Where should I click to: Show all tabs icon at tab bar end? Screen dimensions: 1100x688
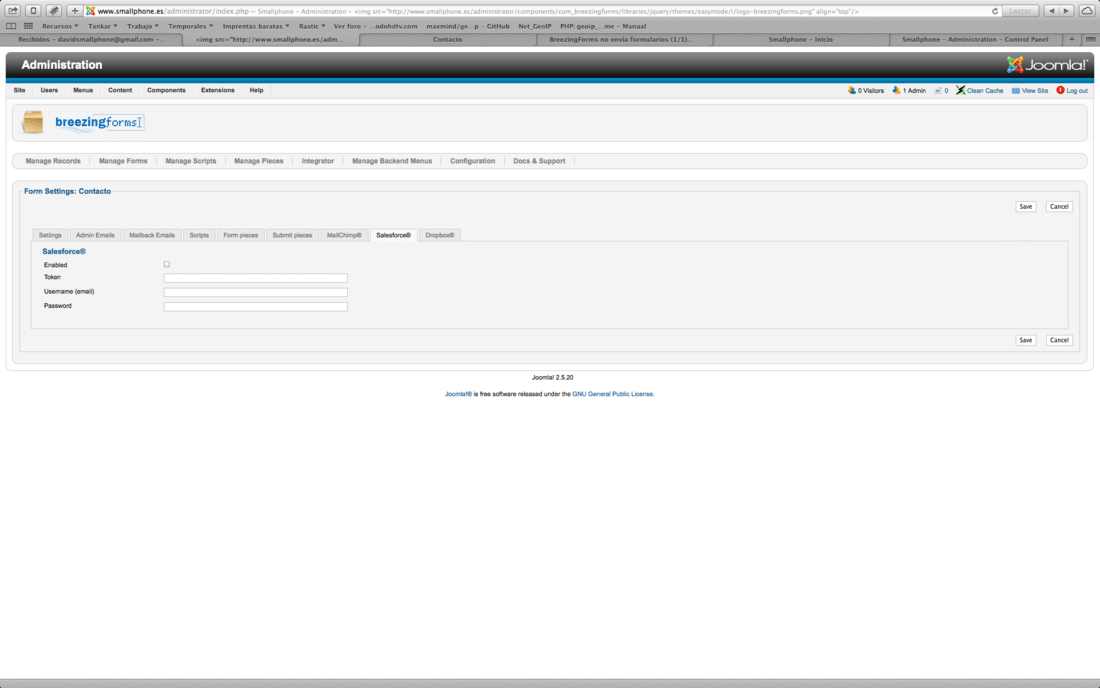coord(1090,39)
